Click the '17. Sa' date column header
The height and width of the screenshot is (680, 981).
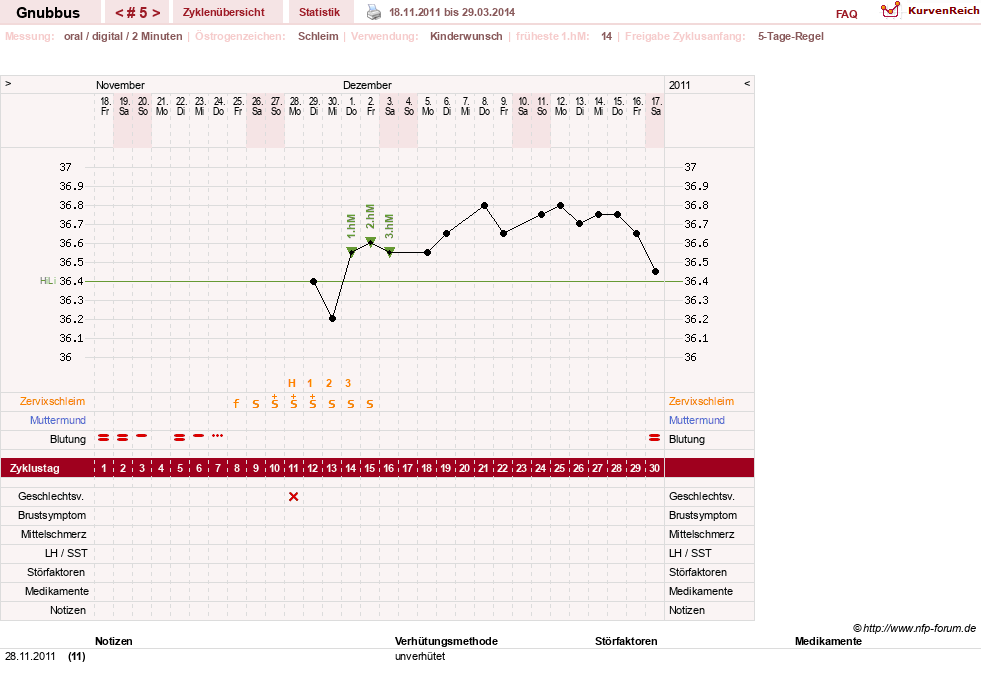656,106
